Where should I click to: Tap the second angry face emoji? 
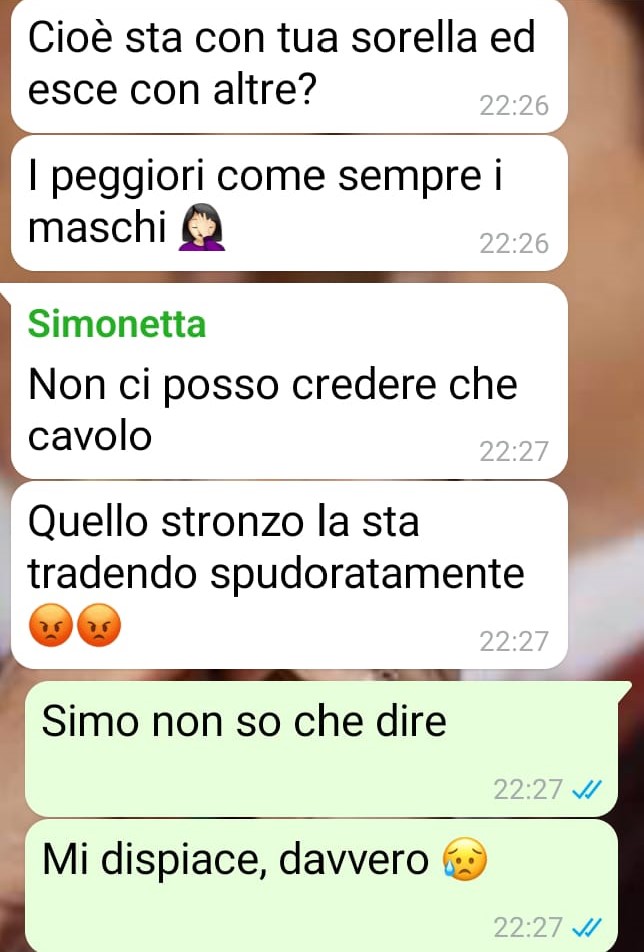[100, 625]
